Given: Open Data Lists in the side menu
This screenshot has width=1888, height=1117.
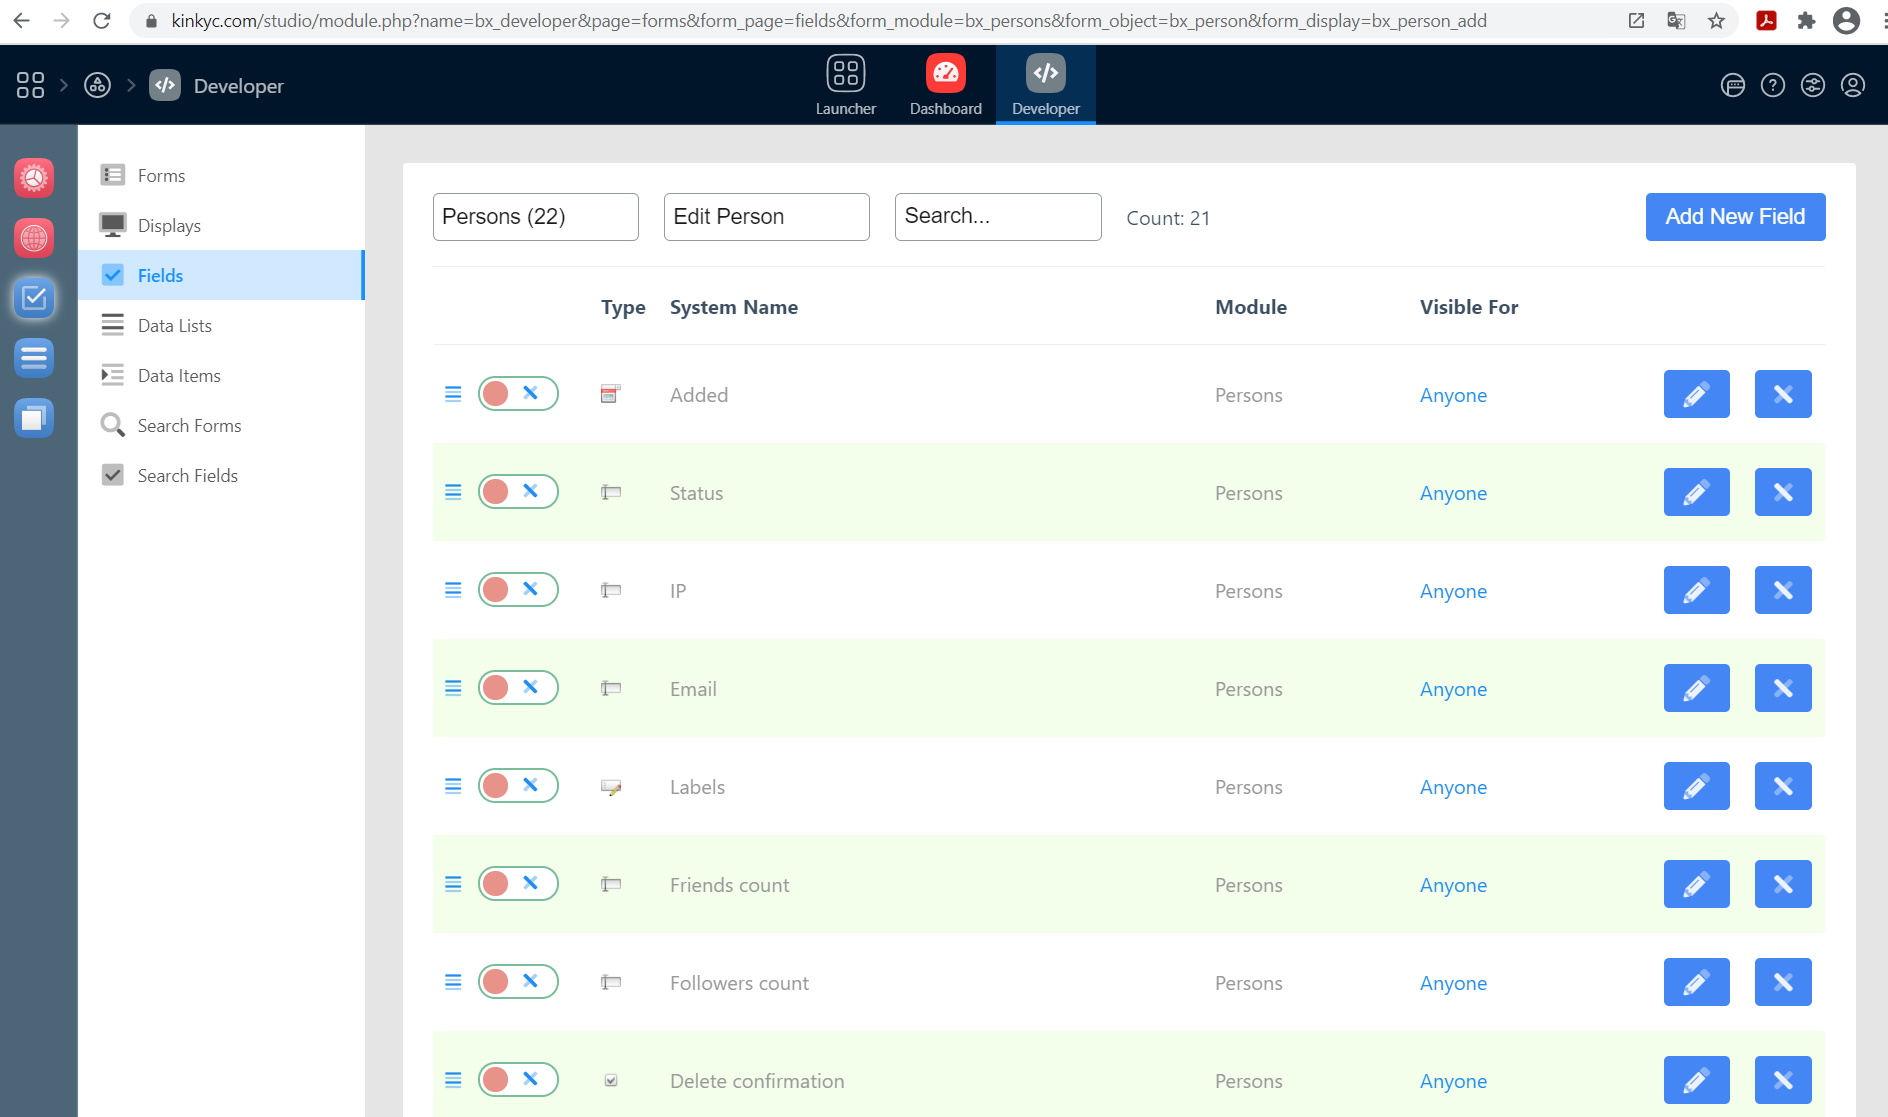Looking at the screenshot, I should point(175,326).
